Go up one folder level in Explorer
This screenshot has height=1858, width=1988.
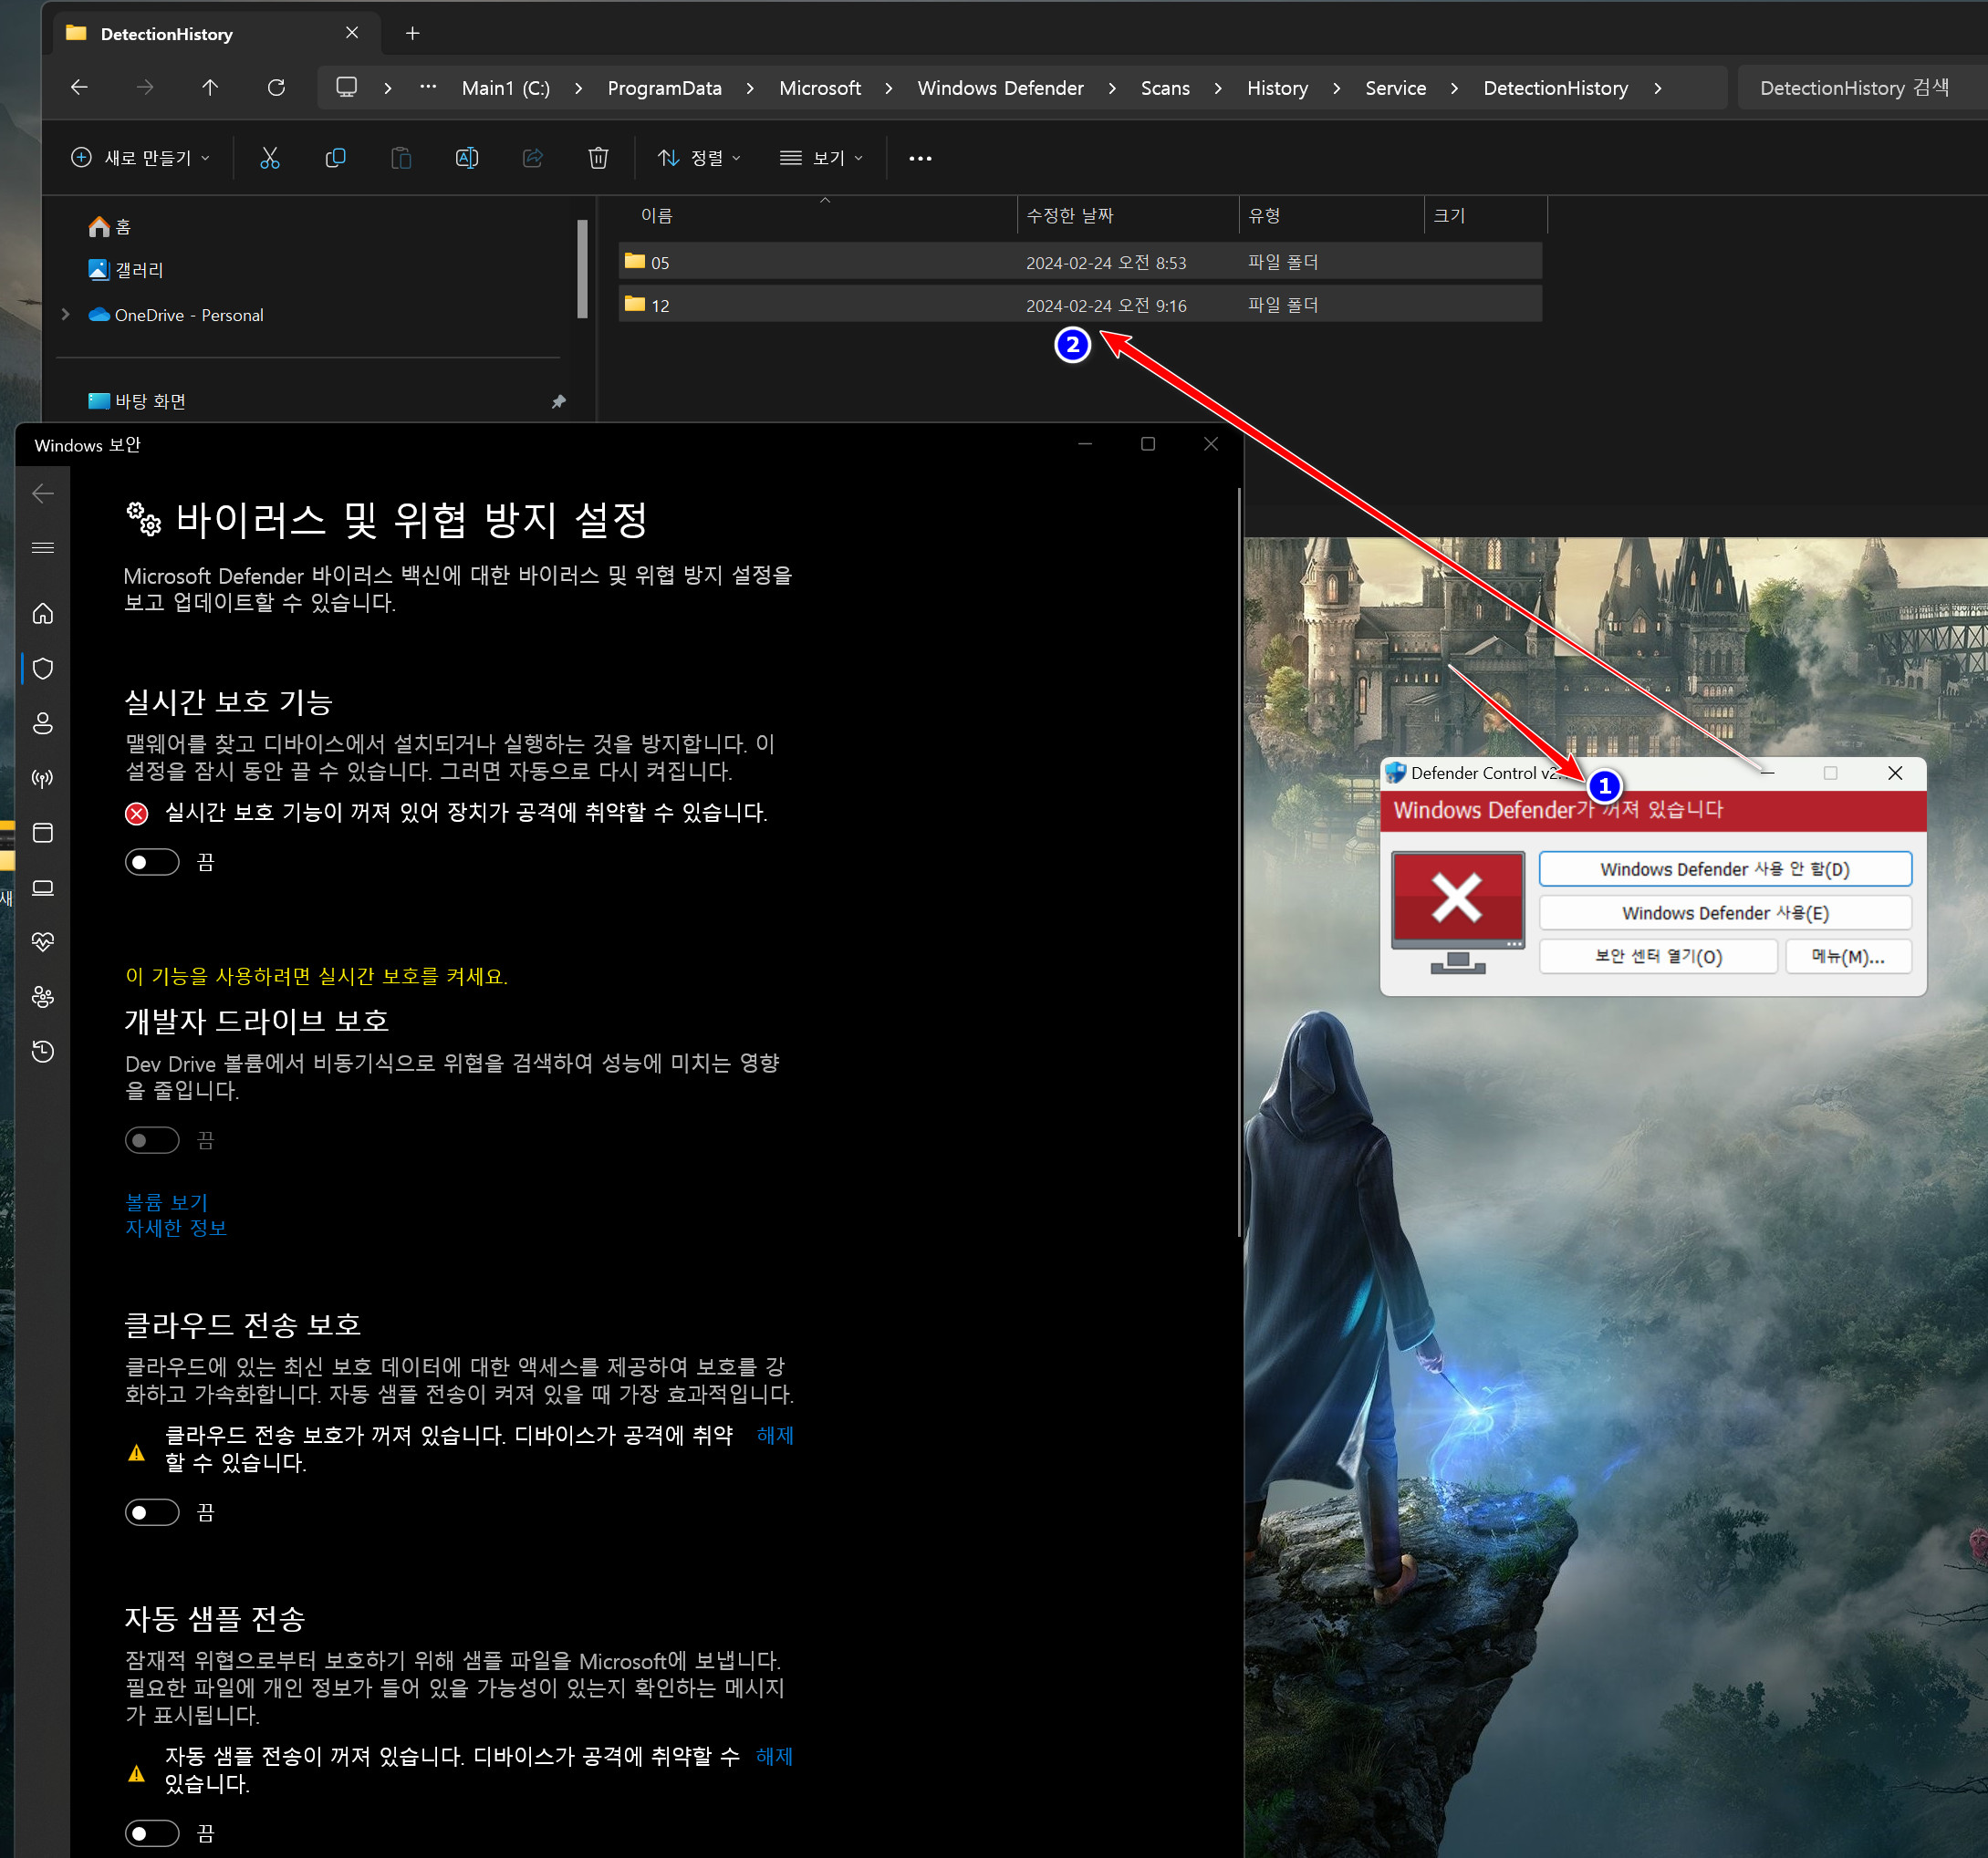coord(210,88)
